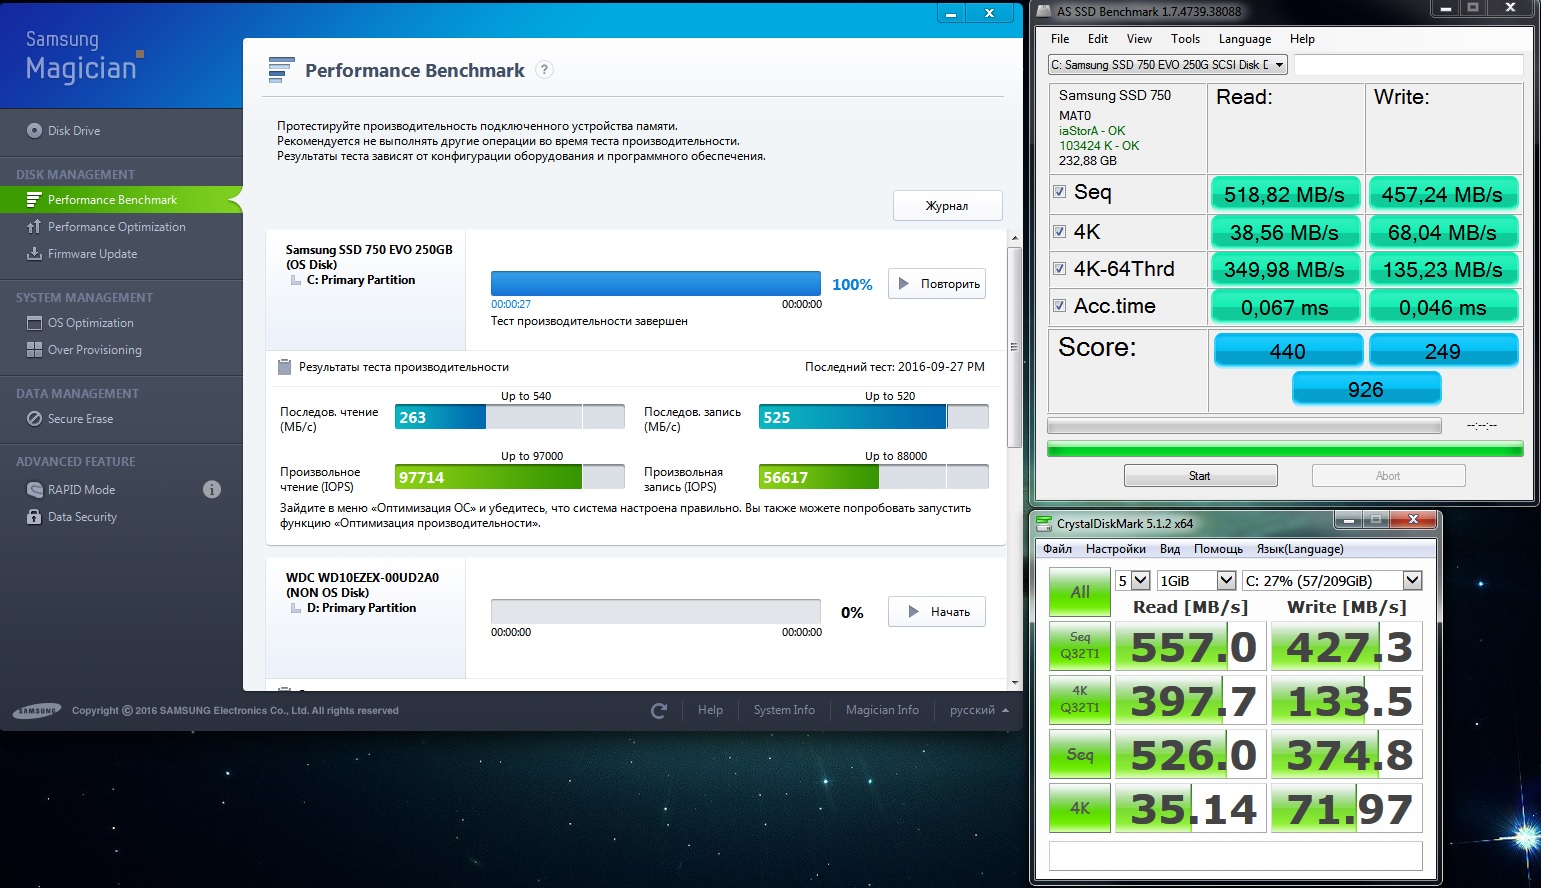Viewport: 1541px width, 888px height.
Task: Open the Tools menu in AS SSD Benchmark
Action: click(1185, 39)
